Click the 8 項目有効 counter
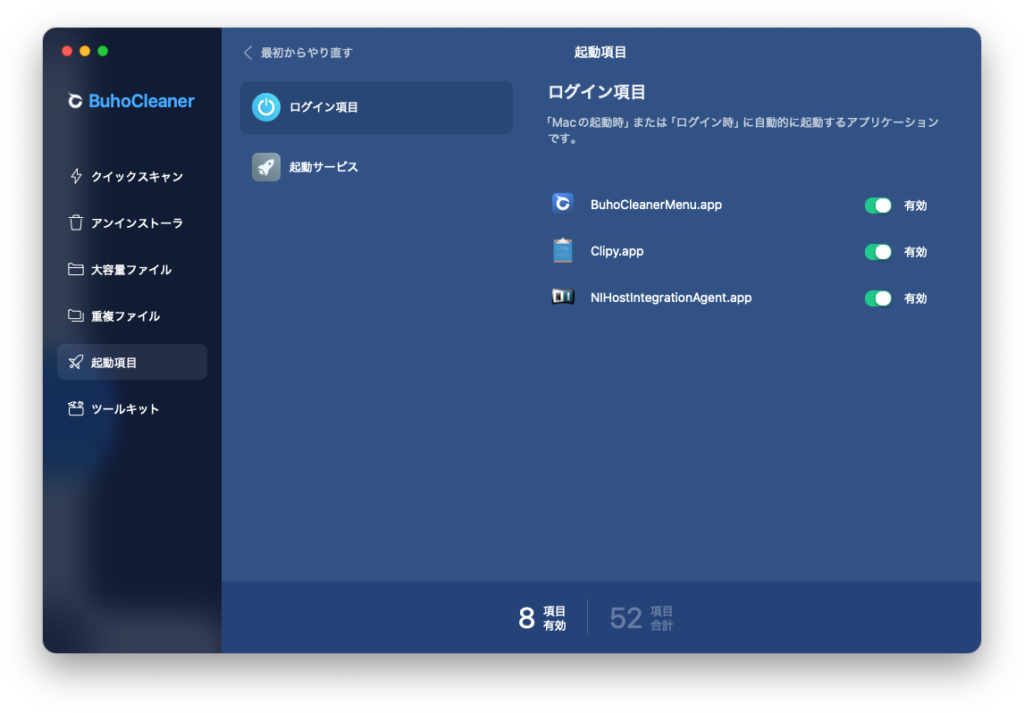The height and width of the screenshot is (713, 1024). coord(542,618)
